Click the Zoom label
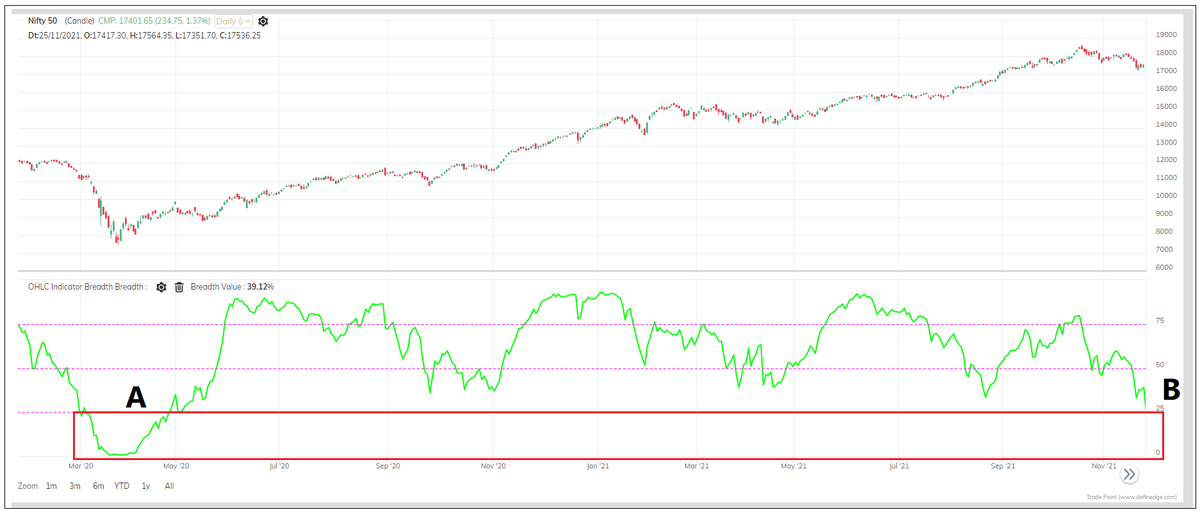This screenshot has height=519, width=1200. [27, 486]
